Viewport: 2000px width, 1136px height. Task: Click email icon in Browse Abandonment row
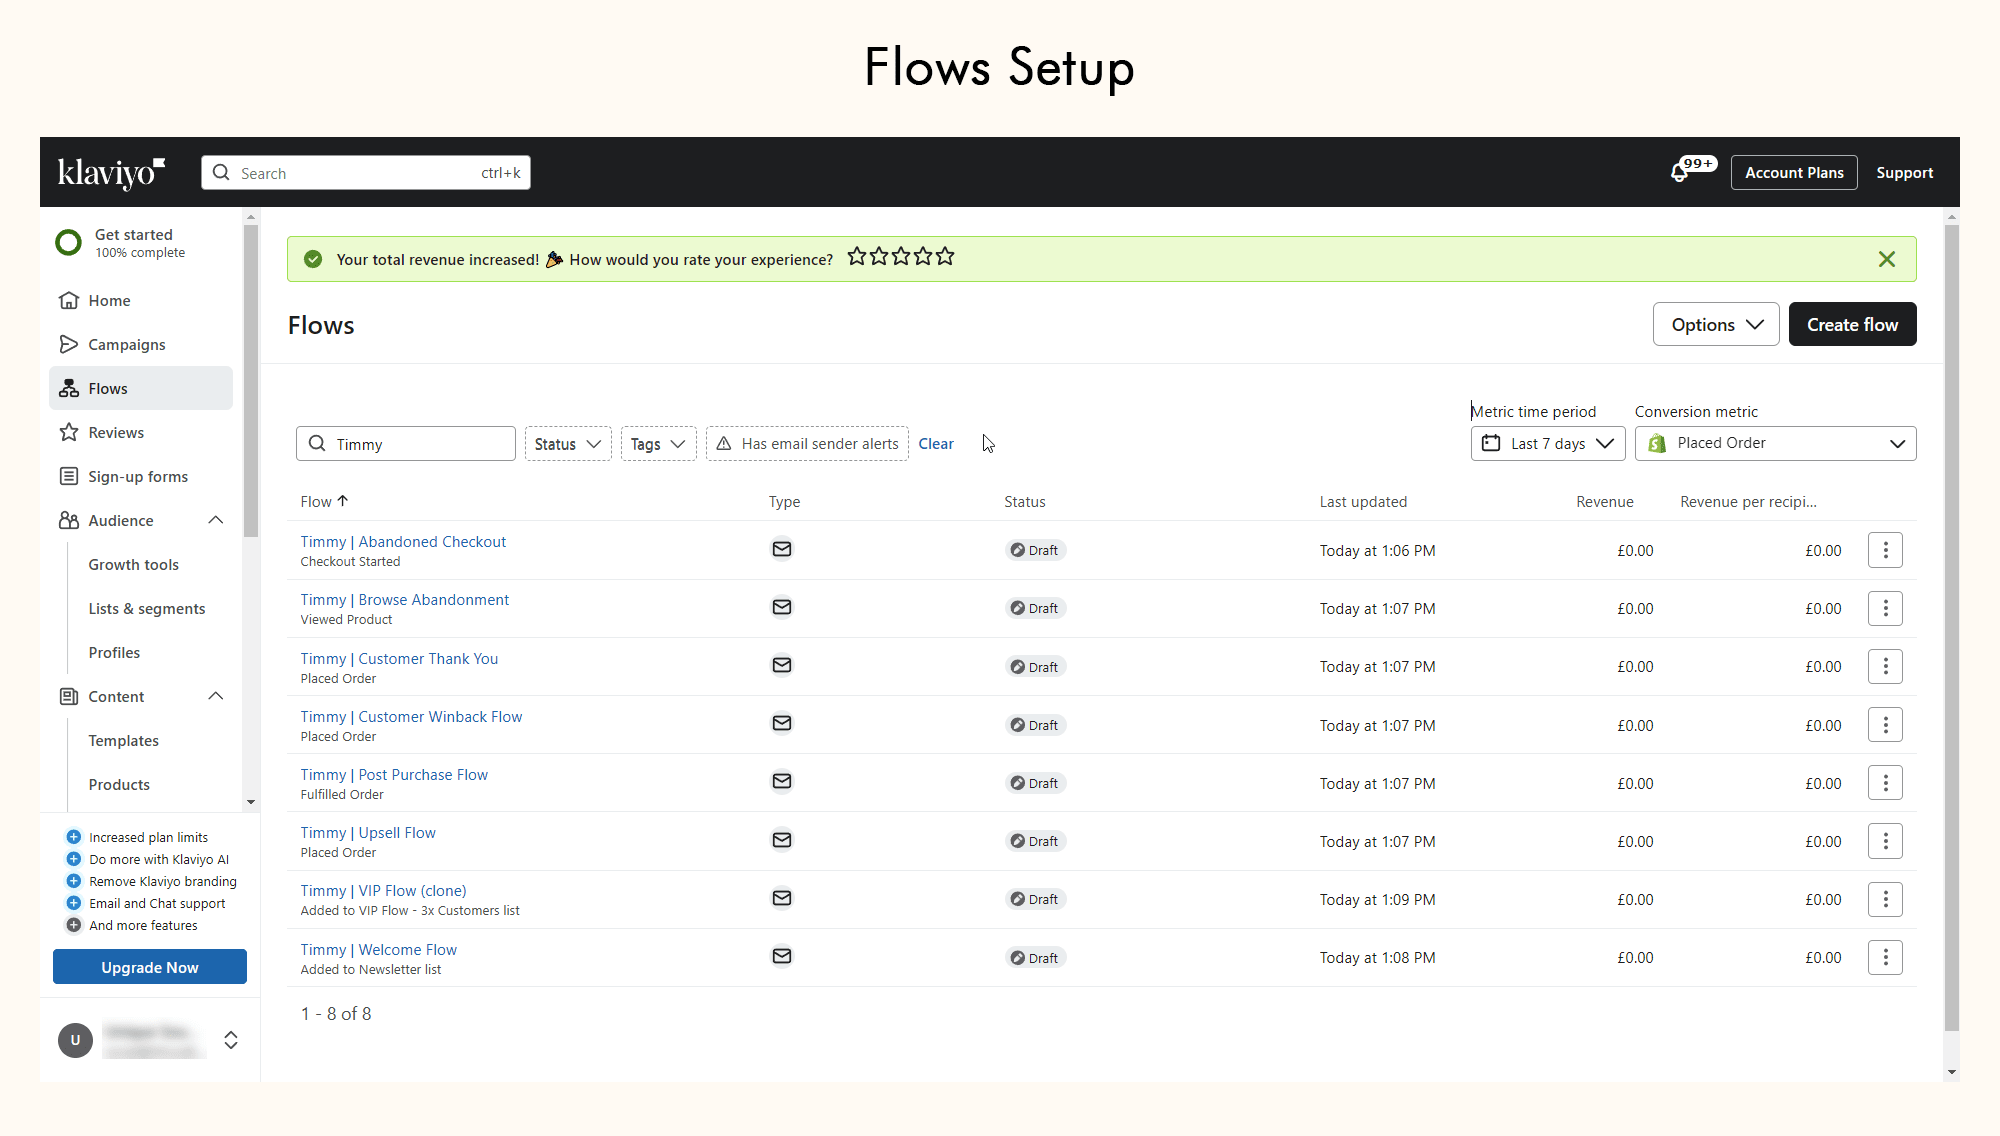tap(782, 608)
